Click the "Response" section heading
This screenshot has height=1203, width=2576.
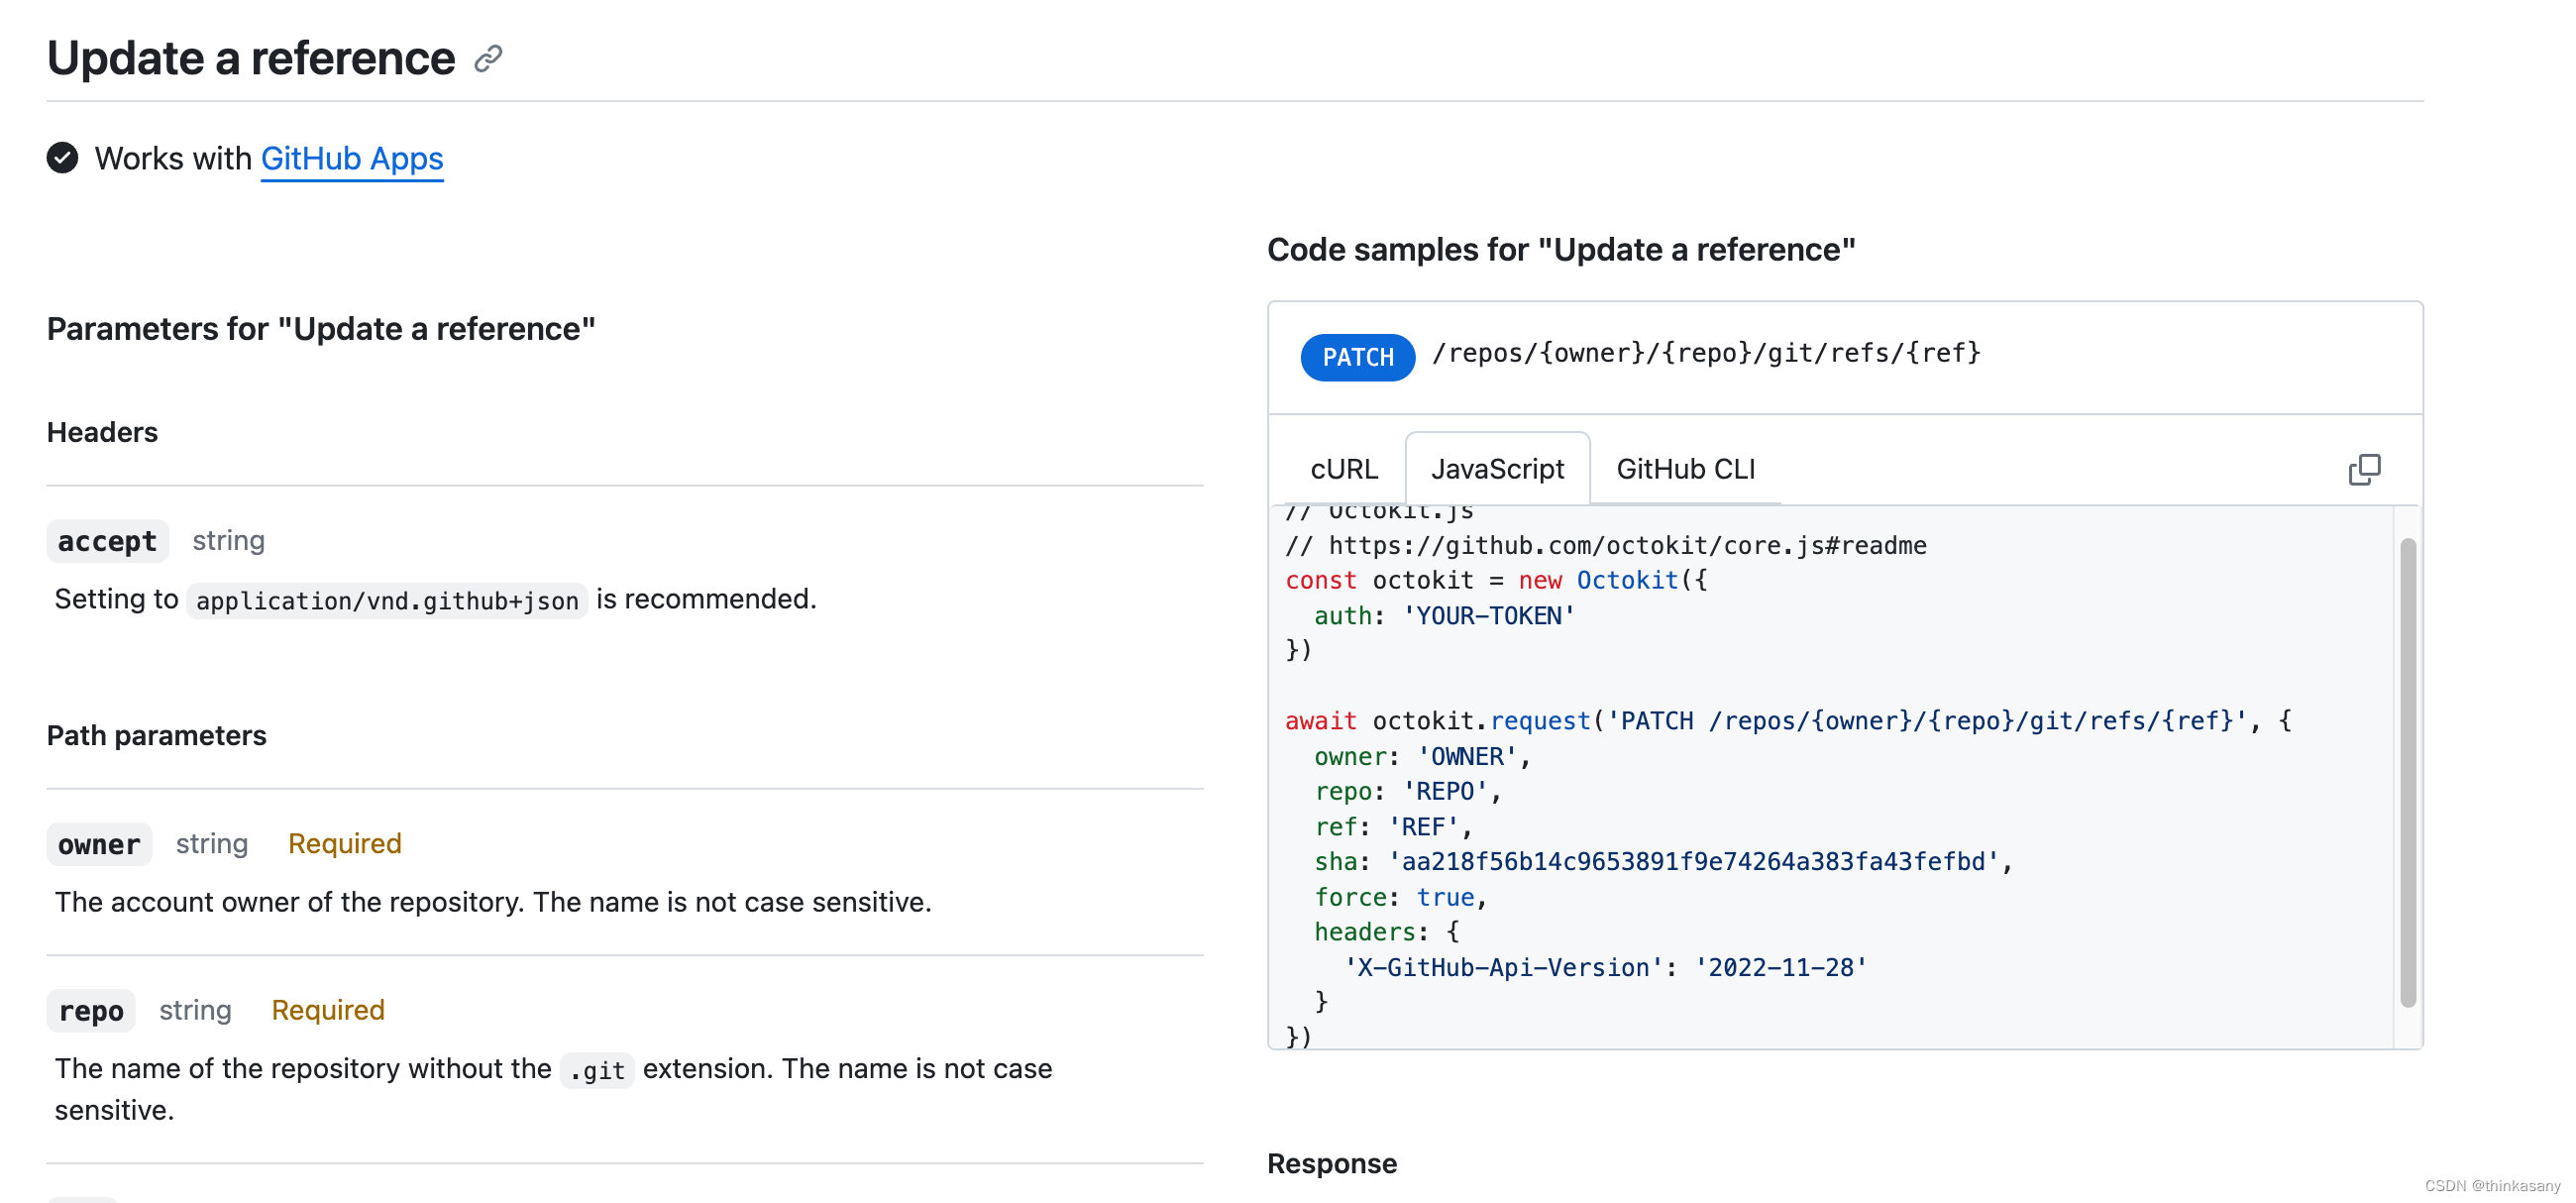coord(1332,1163)
